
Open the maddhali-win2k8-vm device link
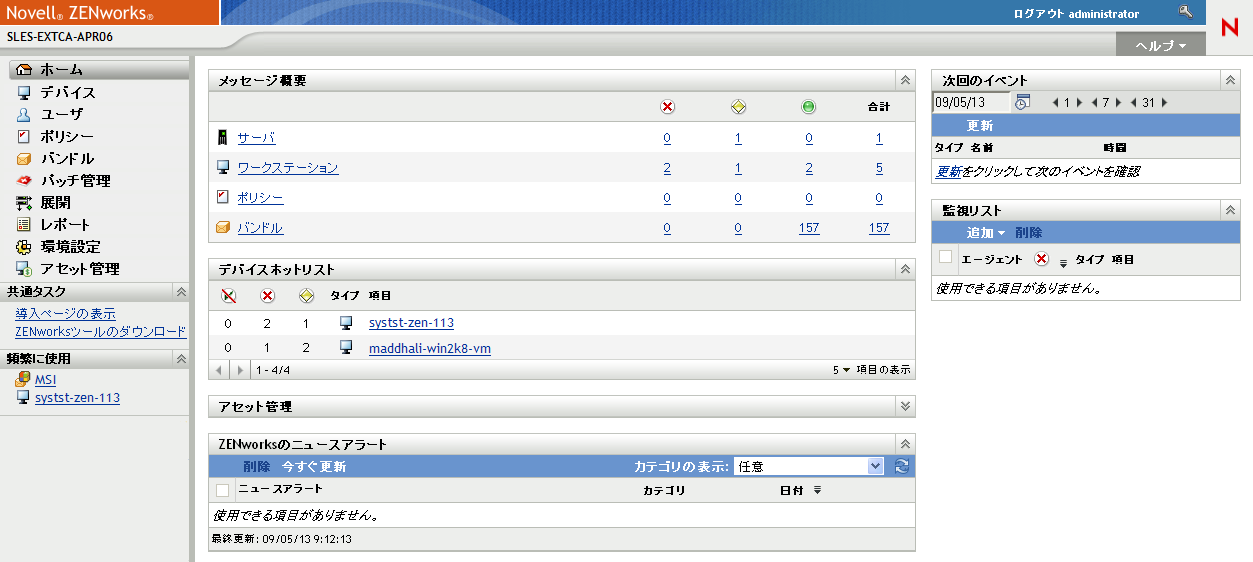[x=430, y=348]
